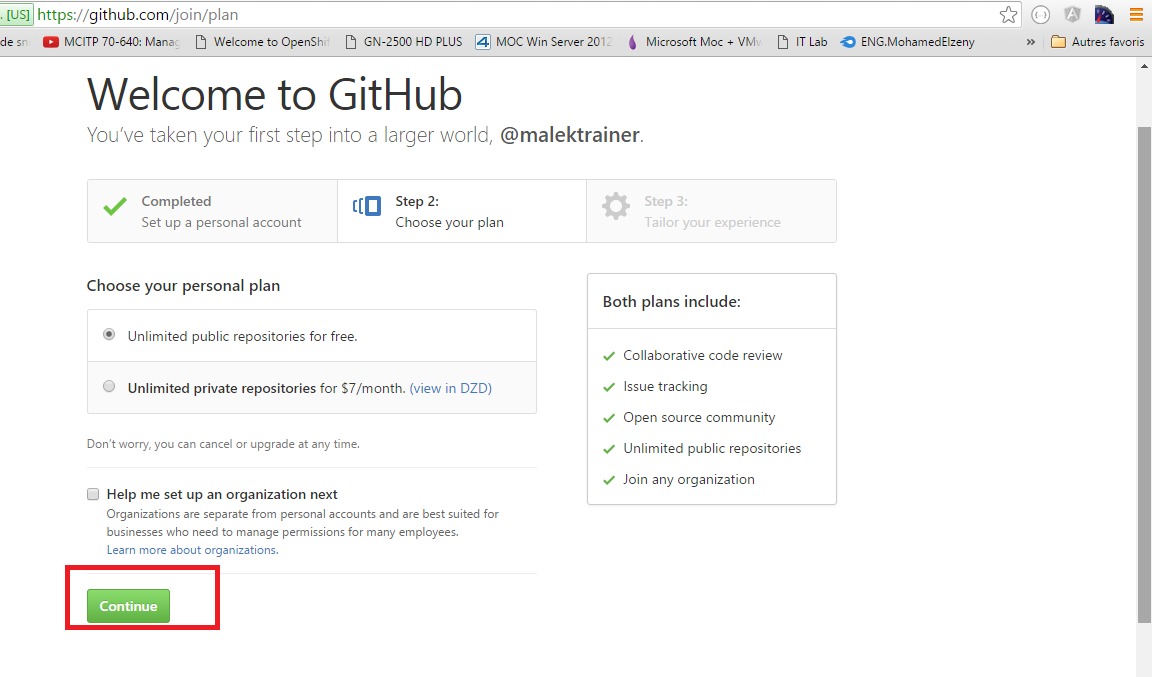Click the Issue tracking text
The image size is (1152, 677).
(x=665, y=386)
